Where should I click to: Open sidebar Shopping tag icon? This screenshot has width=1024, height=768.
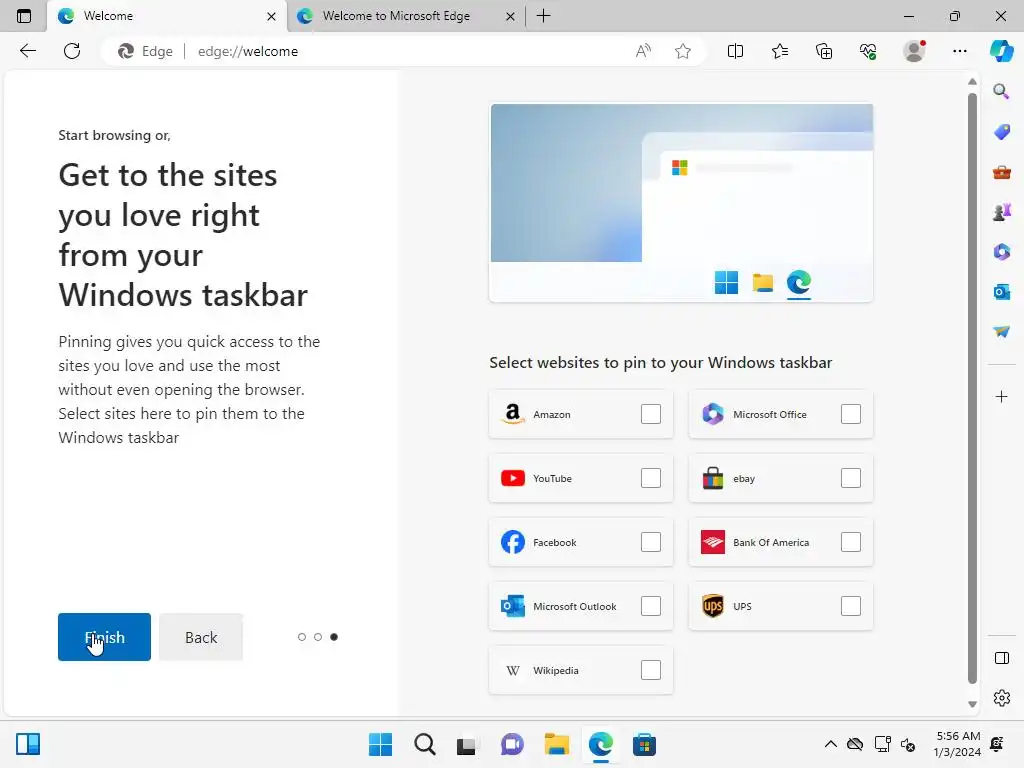[x=1001, y=132]
